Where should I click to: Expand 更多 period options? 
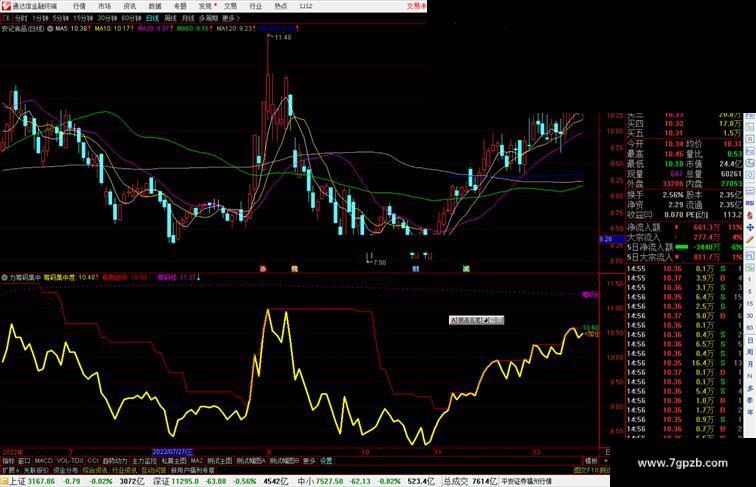pos(230,18)
